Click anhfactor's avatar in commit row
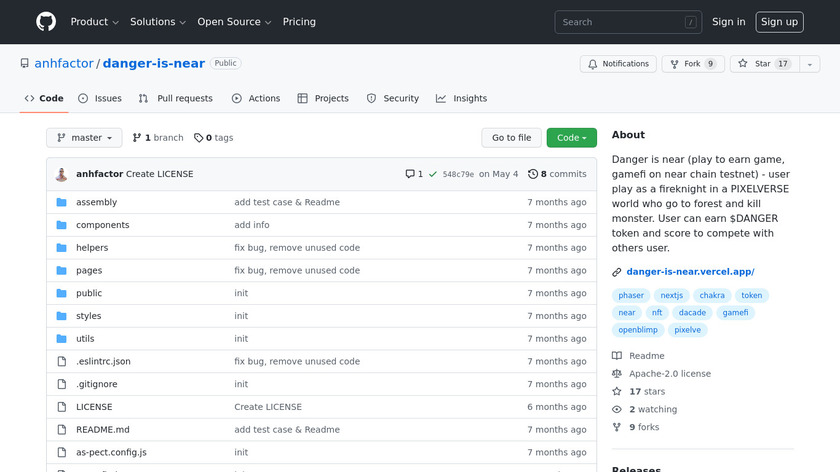Image resolution: width=840 pixels, height=472 pixels. (x=62, y=174)
